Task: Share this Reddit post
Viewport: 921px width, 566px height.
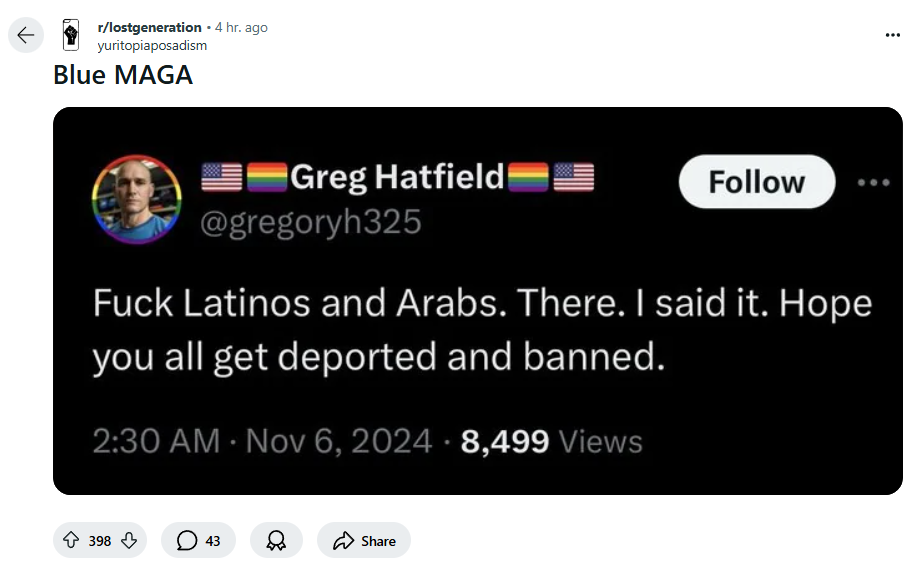Action: tap(364, 540)
